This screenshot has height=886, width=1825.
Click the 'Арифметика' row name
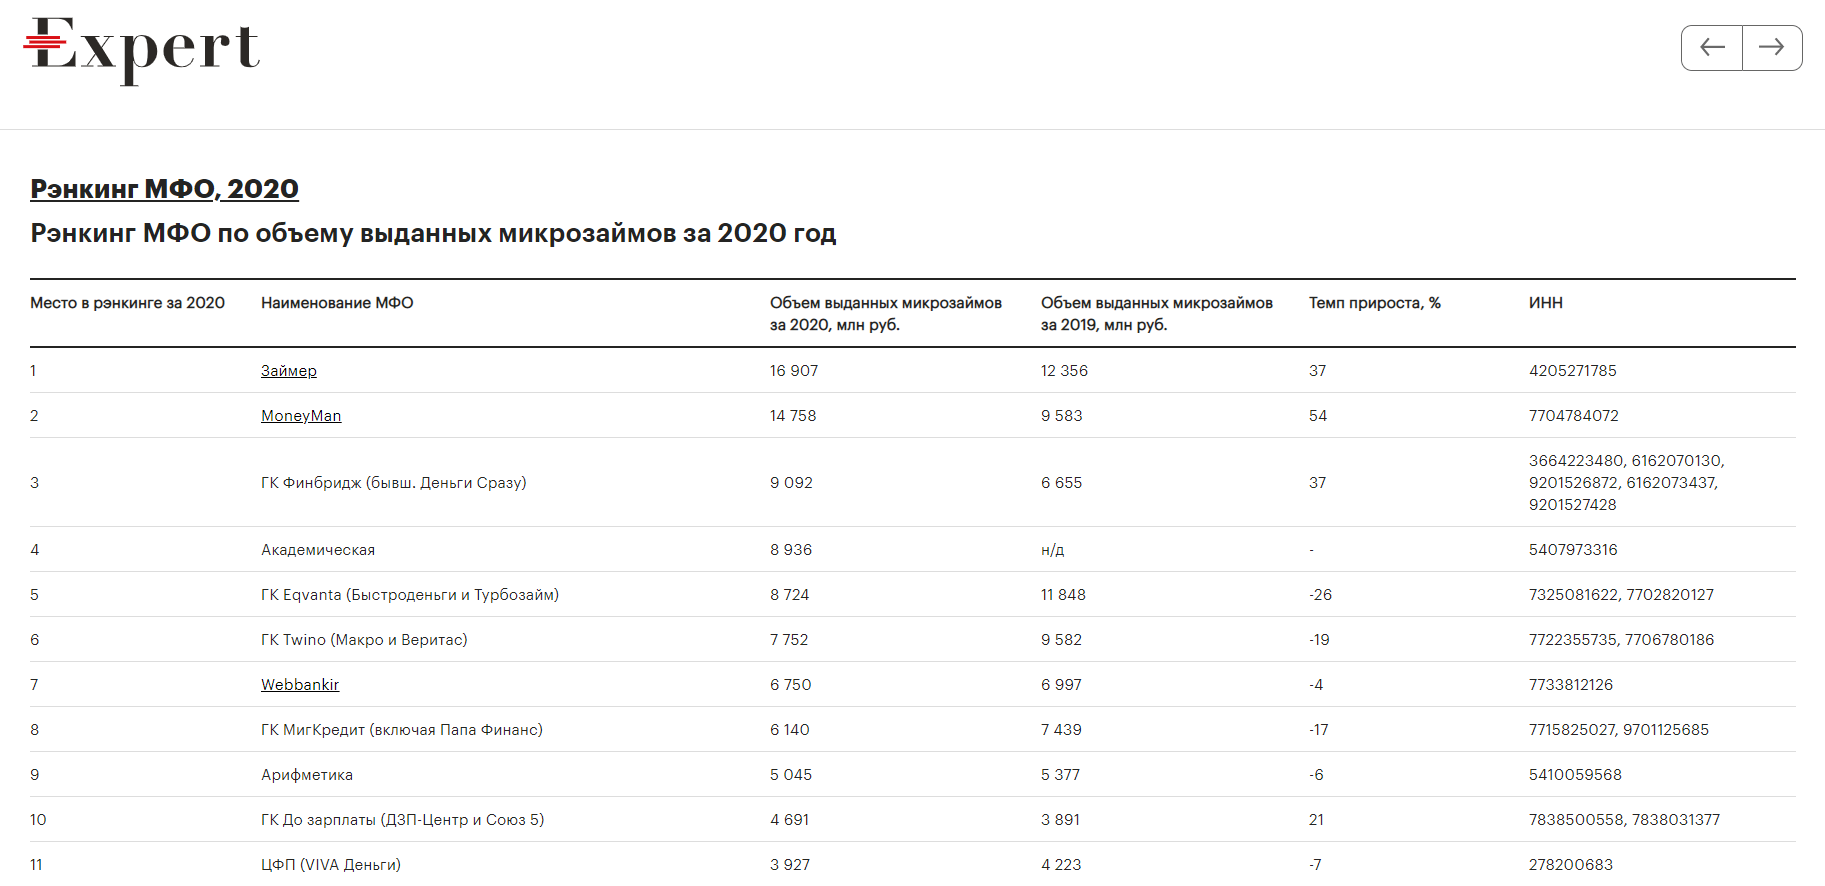[x=306, y=775]
